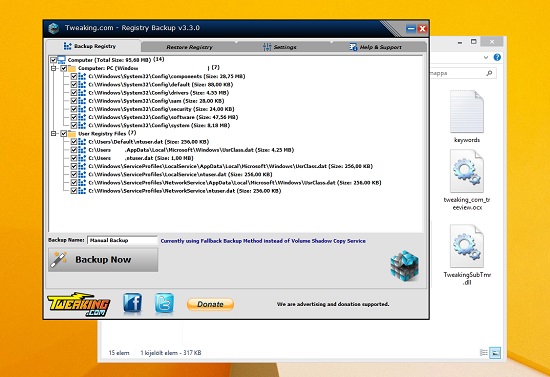Click the Backup Name input field
The width and height of the screenshot is (550, 377).
click(122, 240)
